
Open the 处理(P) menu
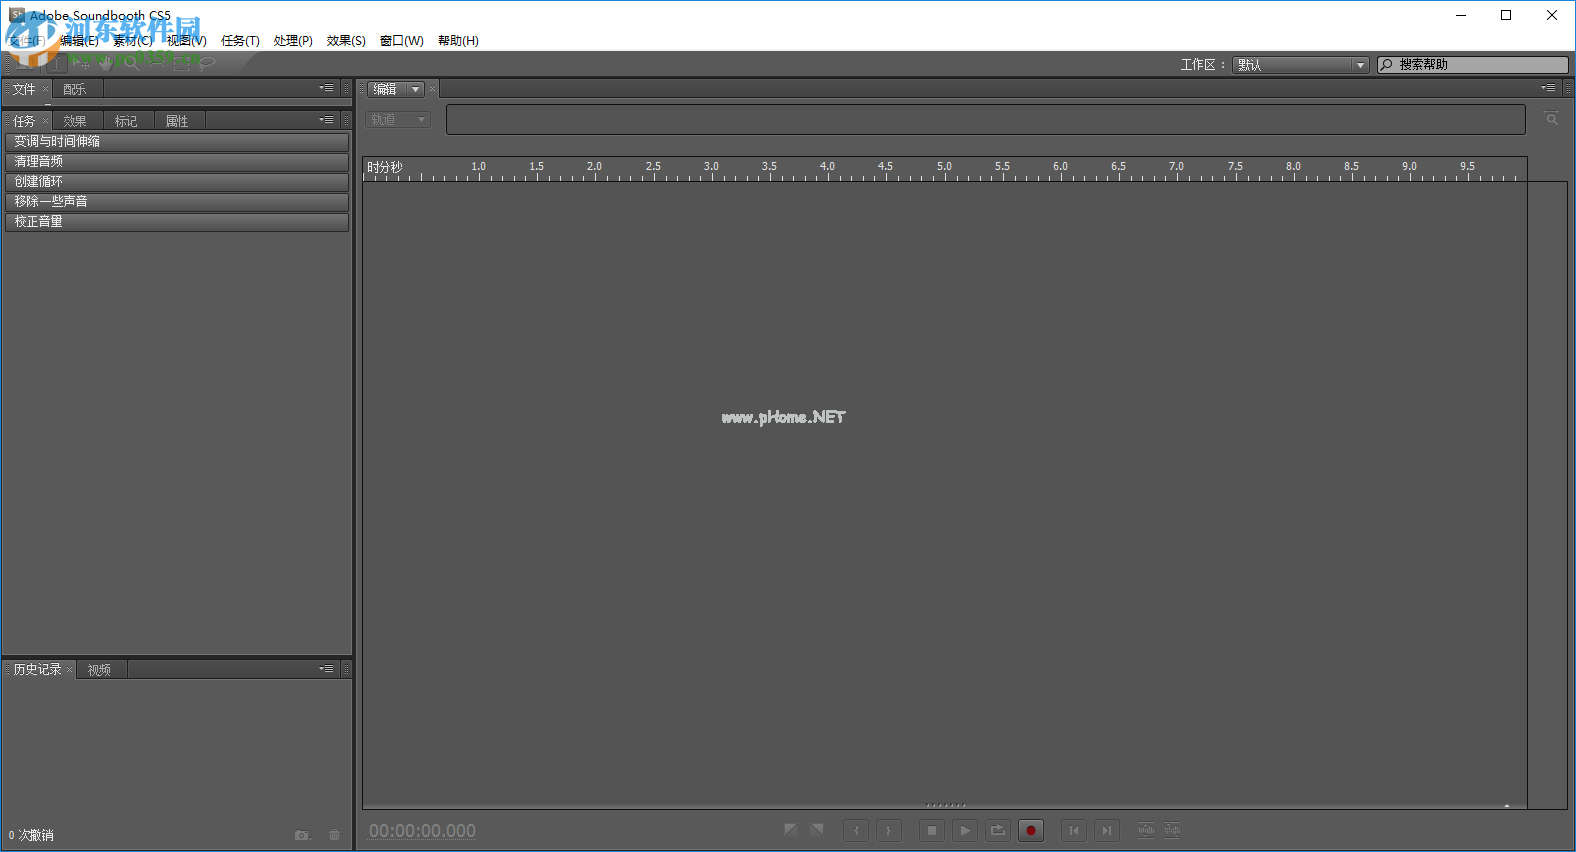coord(293,41)
